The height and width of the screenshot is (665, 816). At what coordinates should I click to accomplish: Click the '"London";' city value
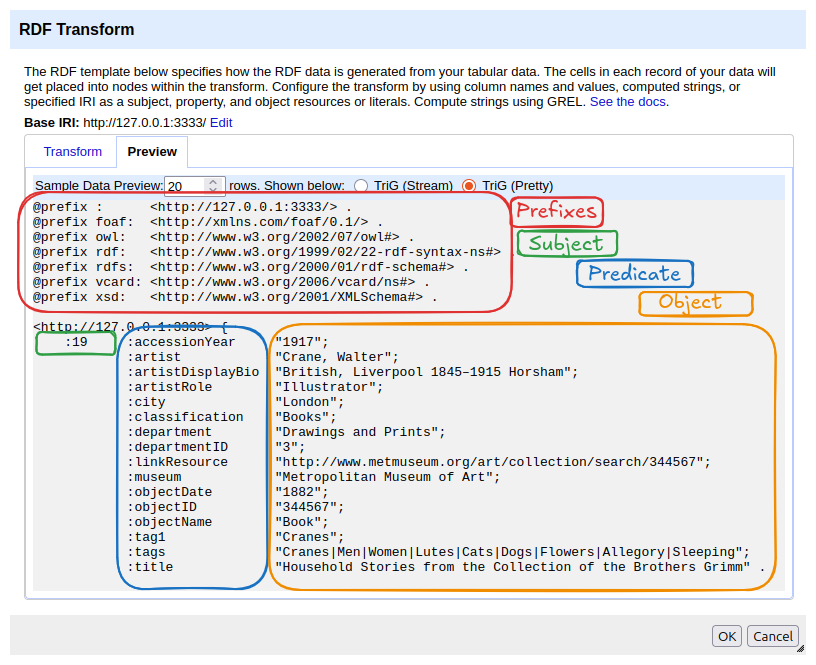(x=310, y=402)
